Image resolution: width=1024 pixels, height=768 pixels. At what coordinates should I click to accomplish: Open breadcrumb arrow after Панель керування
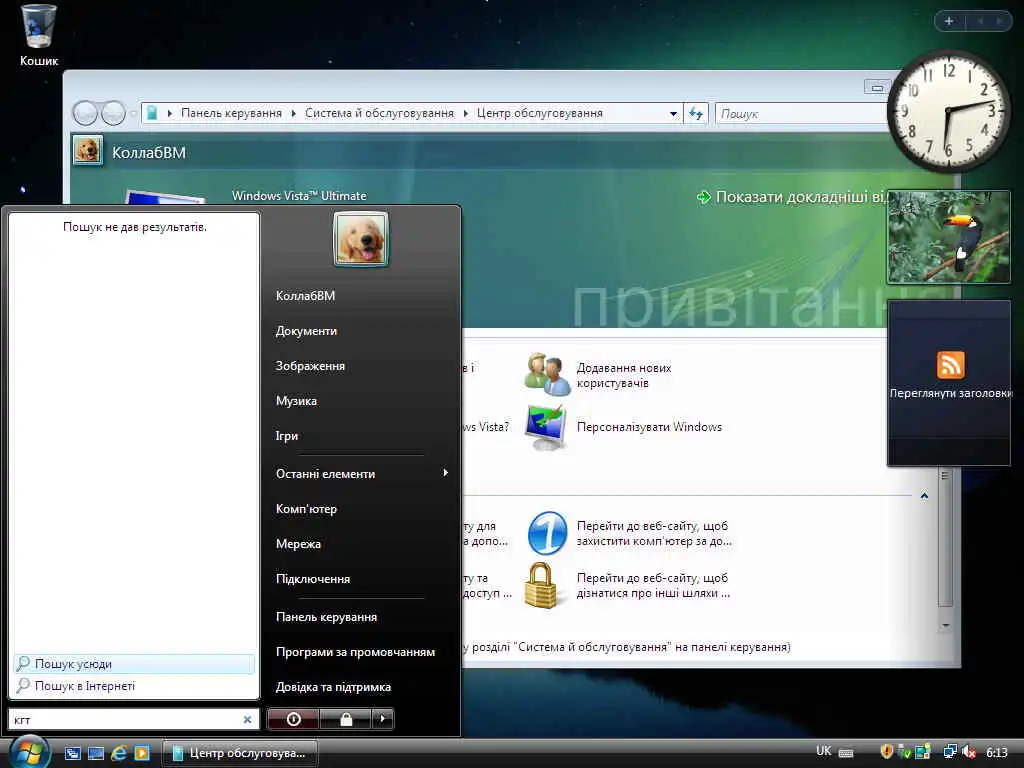coord(294,114)
